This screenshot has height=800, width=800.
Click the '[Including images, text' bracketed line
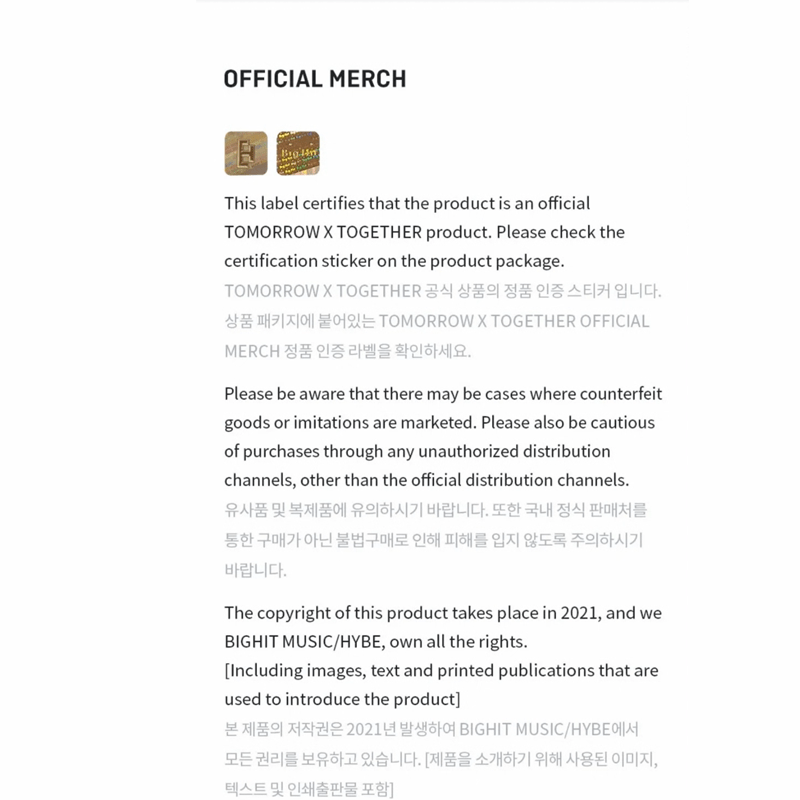point(441,670)
